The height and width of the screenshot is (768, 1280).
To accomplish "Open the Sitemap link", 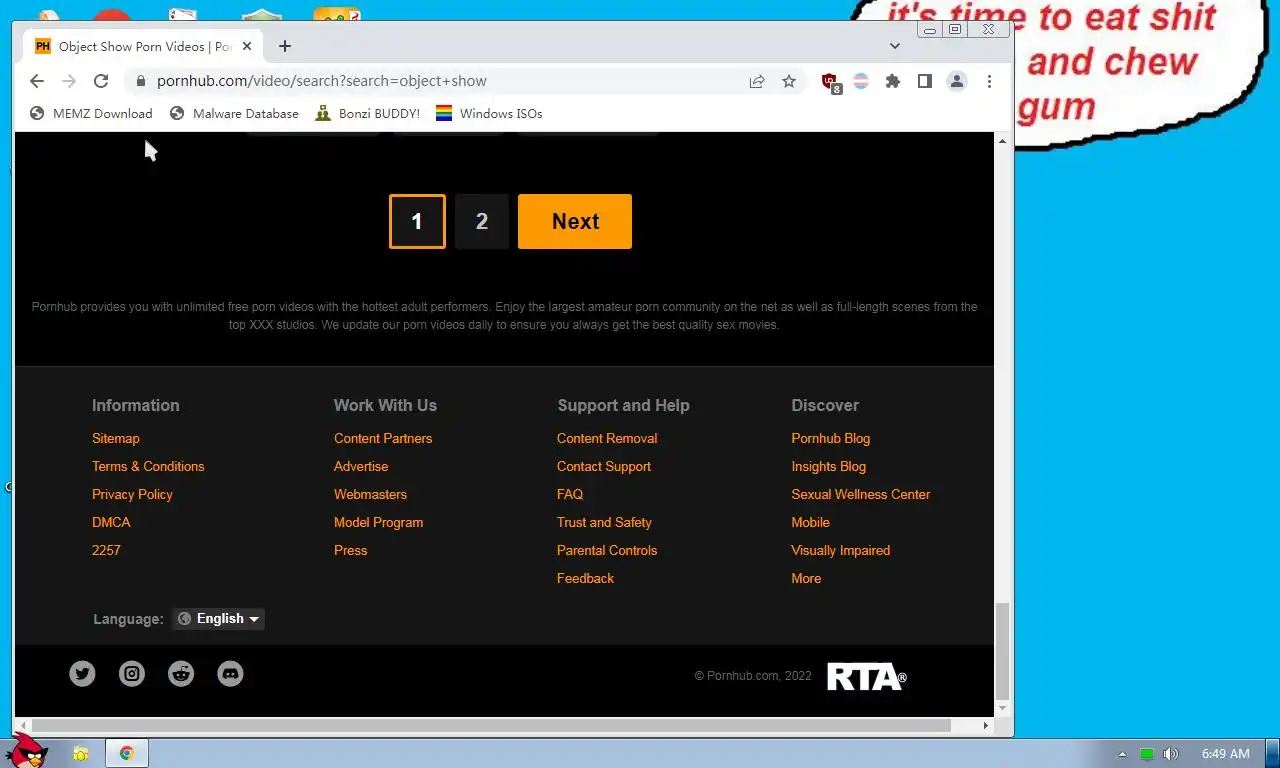I will tap(116, 438).
